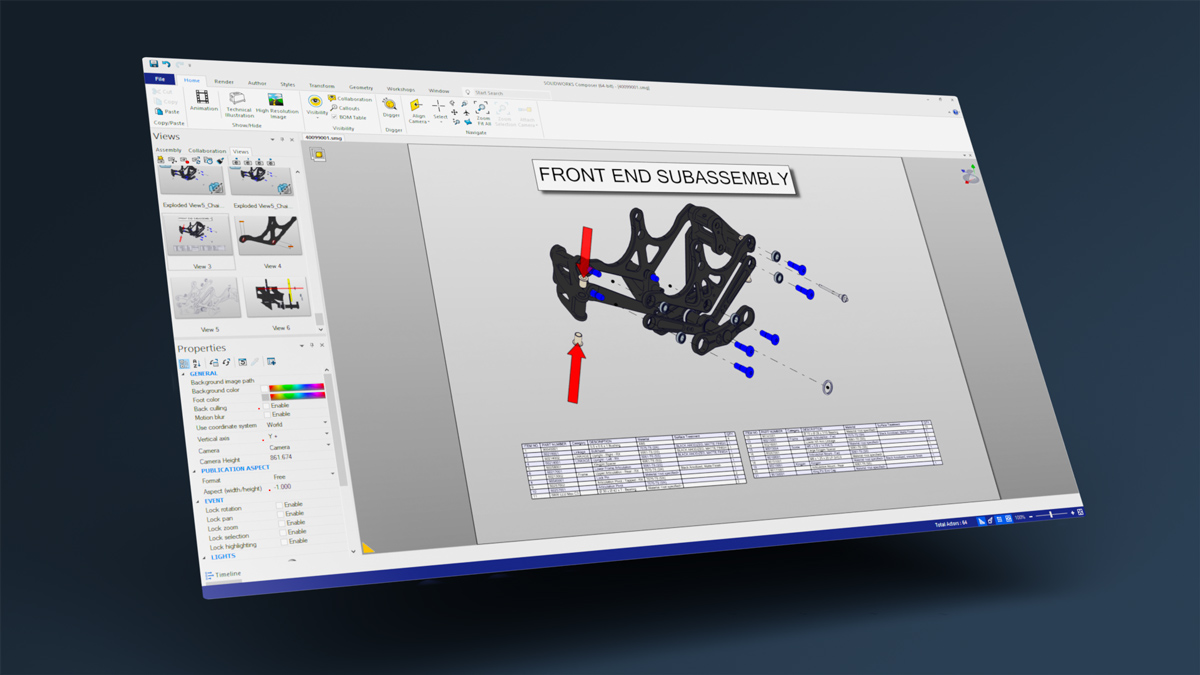The height and width of the screenshot is (675, 1200).
Task: Click the Align Camera icon
Action: pos(417,105)
